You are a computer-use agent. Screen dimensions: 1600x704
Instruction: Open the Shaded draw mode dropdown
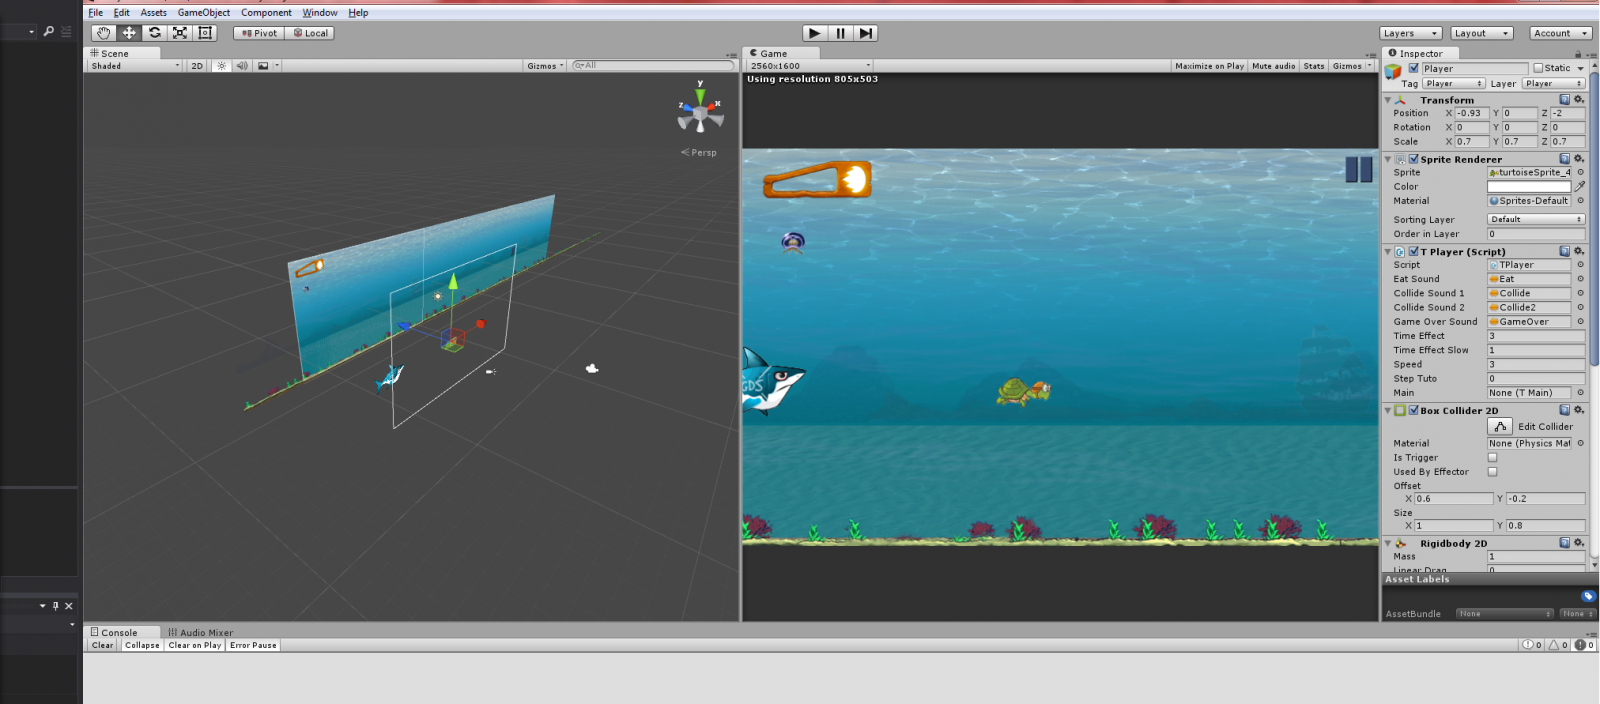pos(135,66)
